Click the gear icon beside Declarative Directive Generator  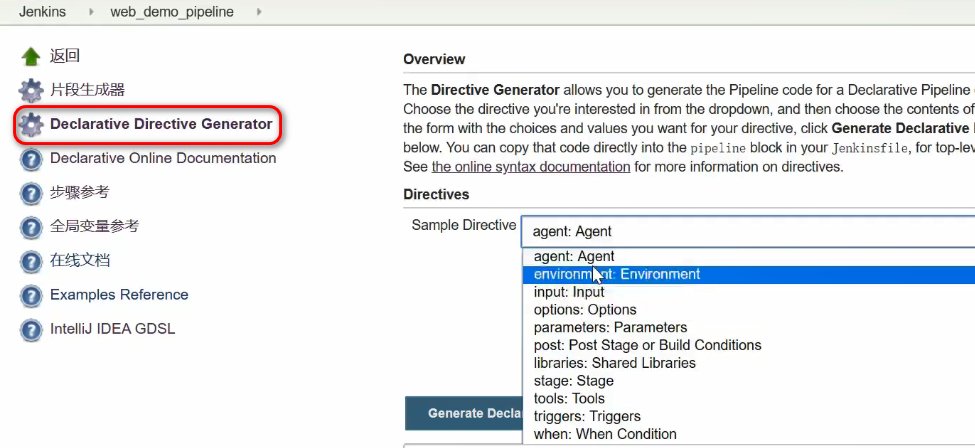pyautogui.click(x=30, y=124)
